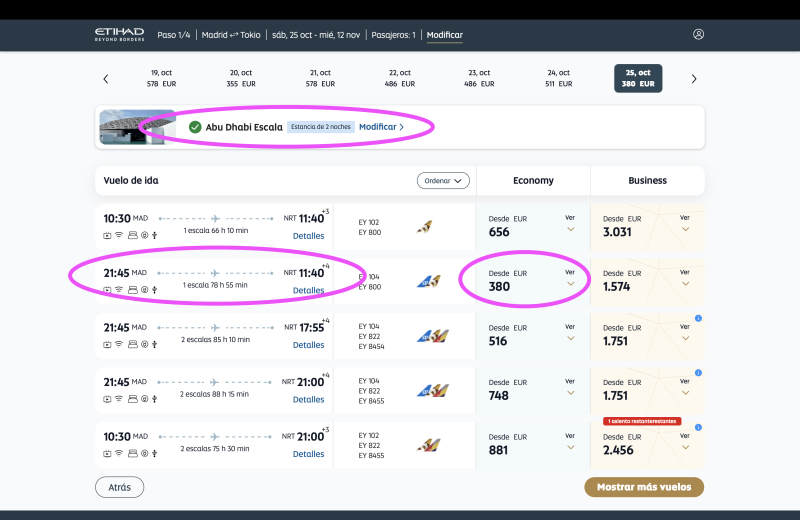Expand Business fare 3.031 EUR via Ver

pyautogui.click(x=685, y=223)
